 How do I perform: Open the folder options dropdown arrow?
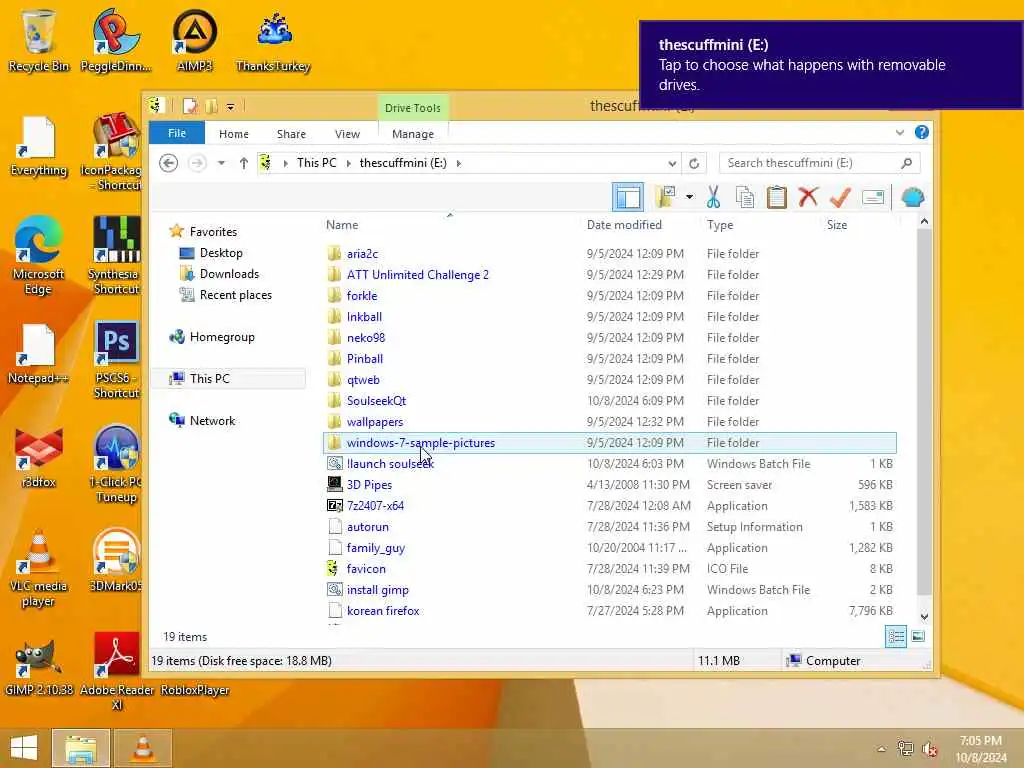click(689, 197)
